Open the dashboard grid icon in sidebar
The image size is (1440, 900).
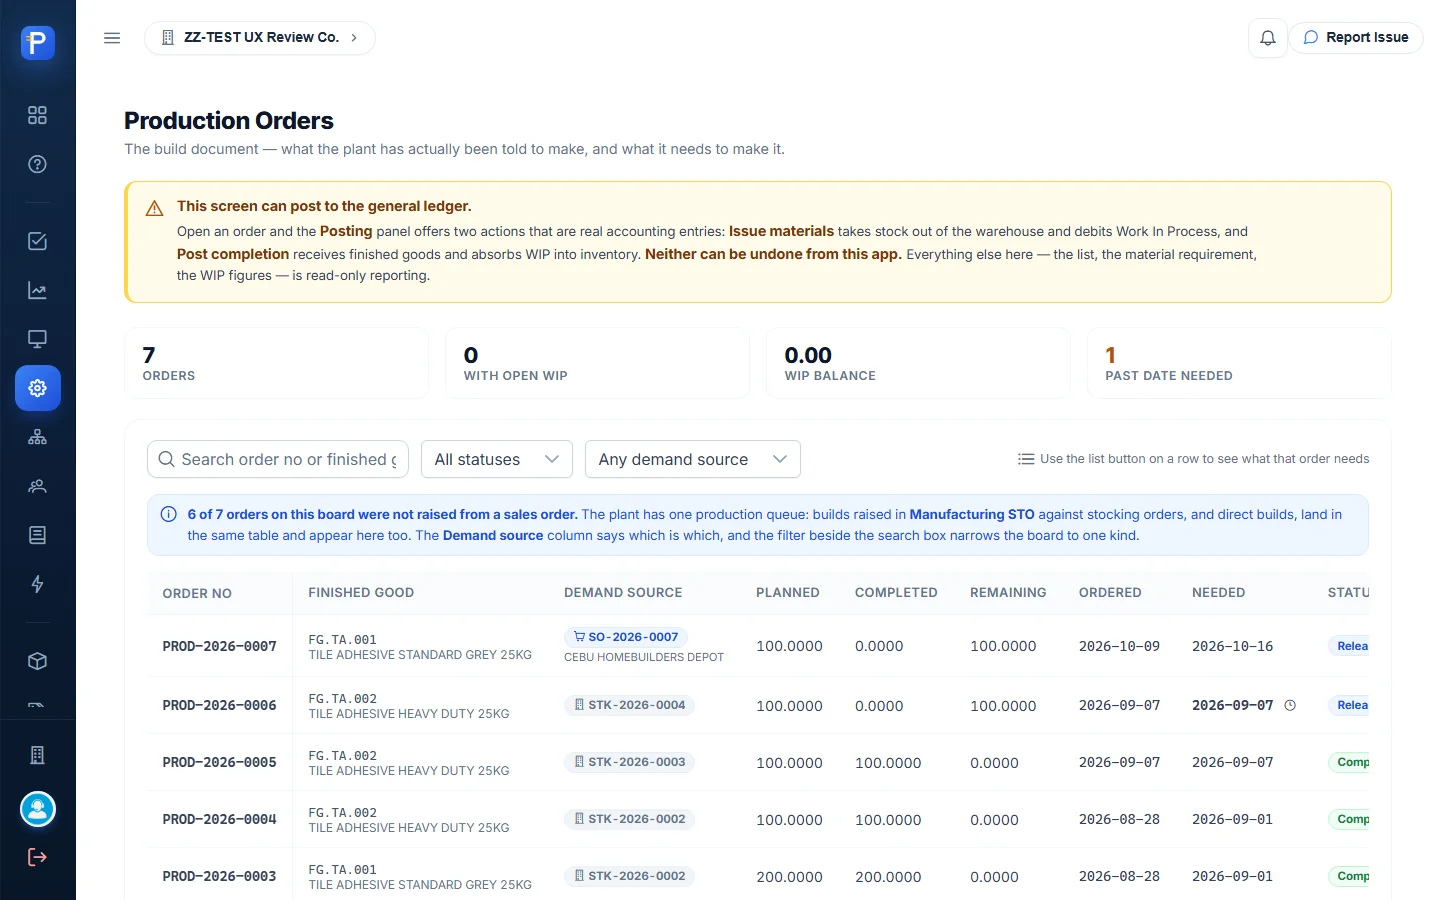(x=38, y=115)
